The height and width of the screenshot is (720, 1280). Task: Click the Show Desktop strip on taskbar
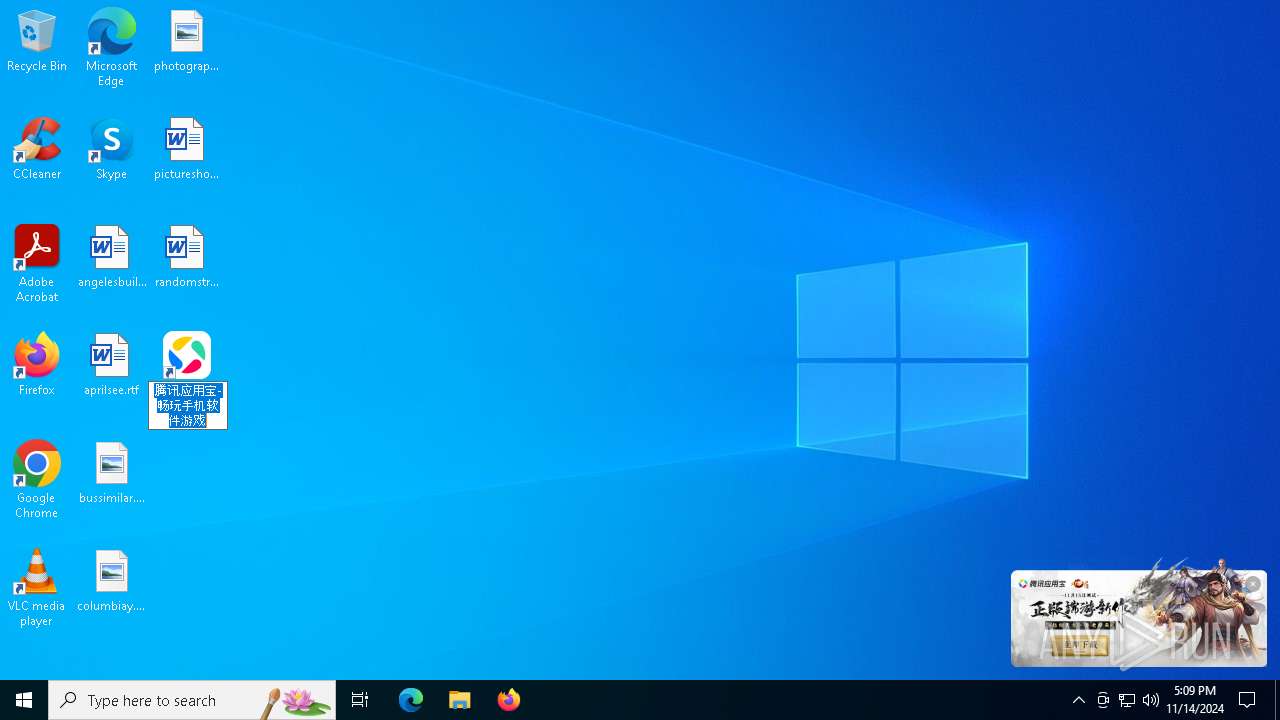pos(1277,700)
